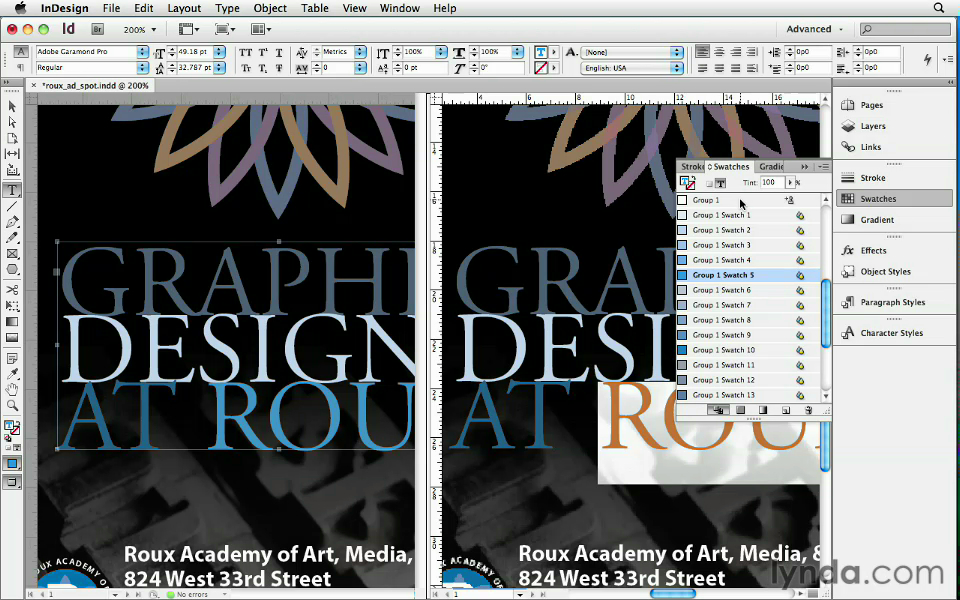Select the Polygon shape tool

pos(12,269)
